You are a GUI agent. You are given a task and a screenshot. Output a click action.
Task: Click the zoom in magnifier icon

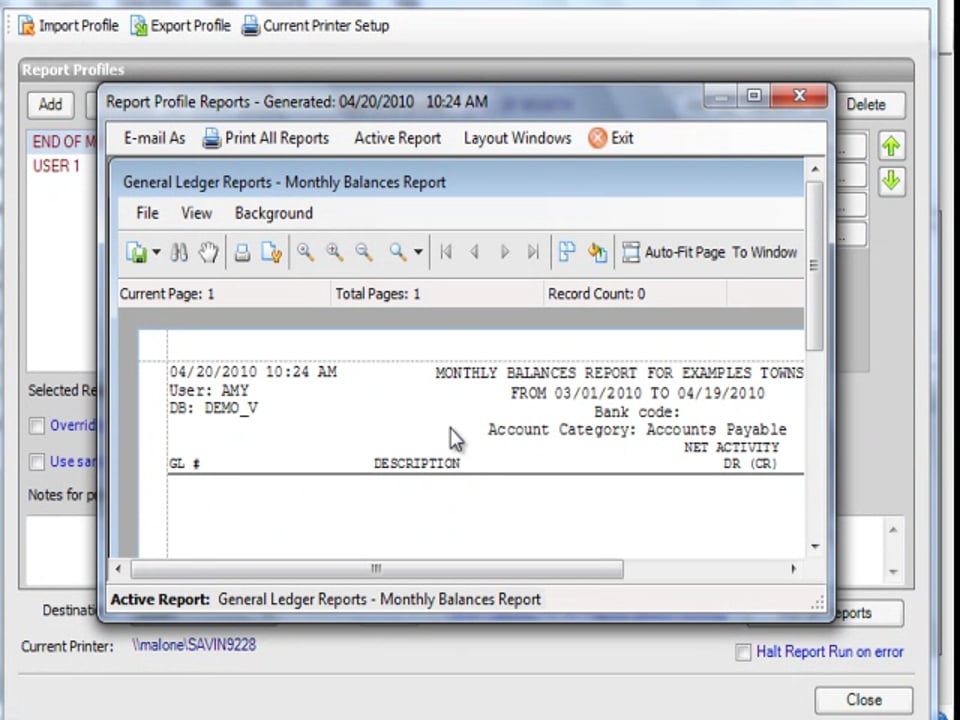334,252
